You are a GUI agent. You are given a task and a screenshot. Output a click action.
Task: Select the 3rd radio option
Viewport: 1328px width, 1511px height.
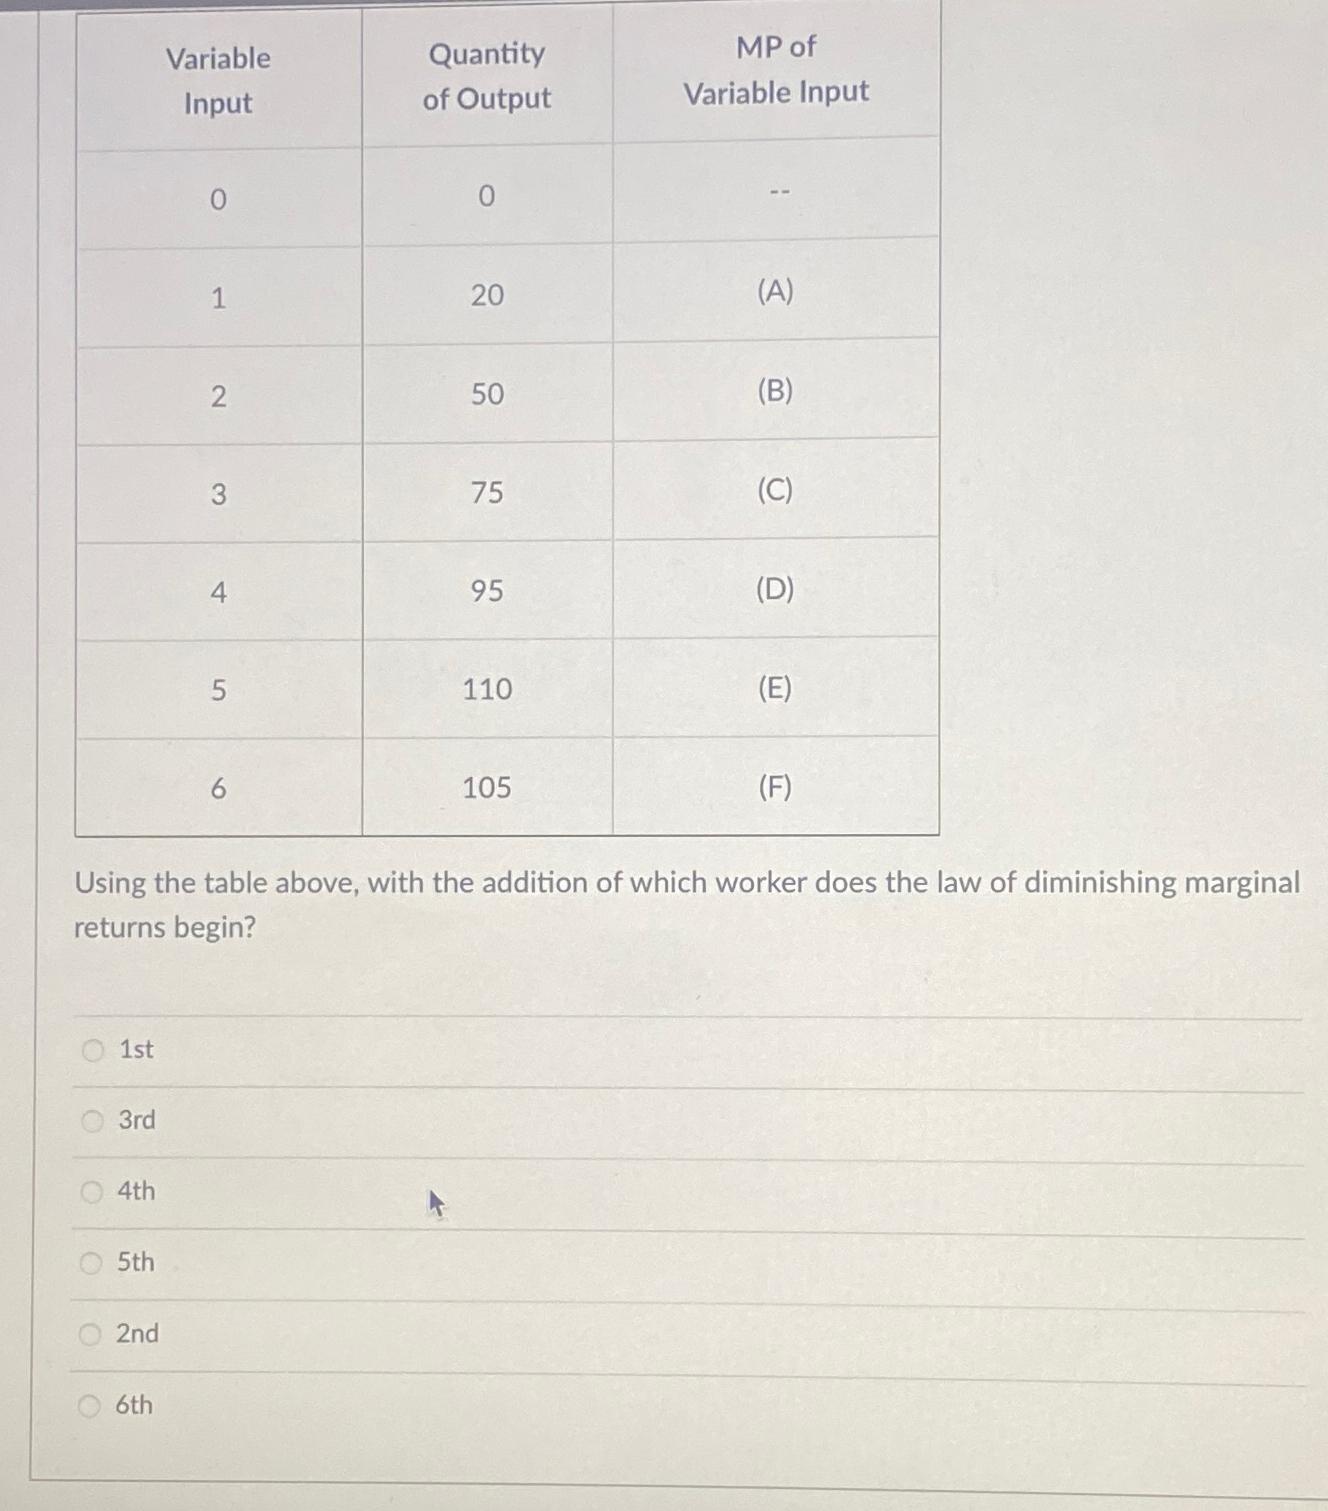pos(91,1120)
